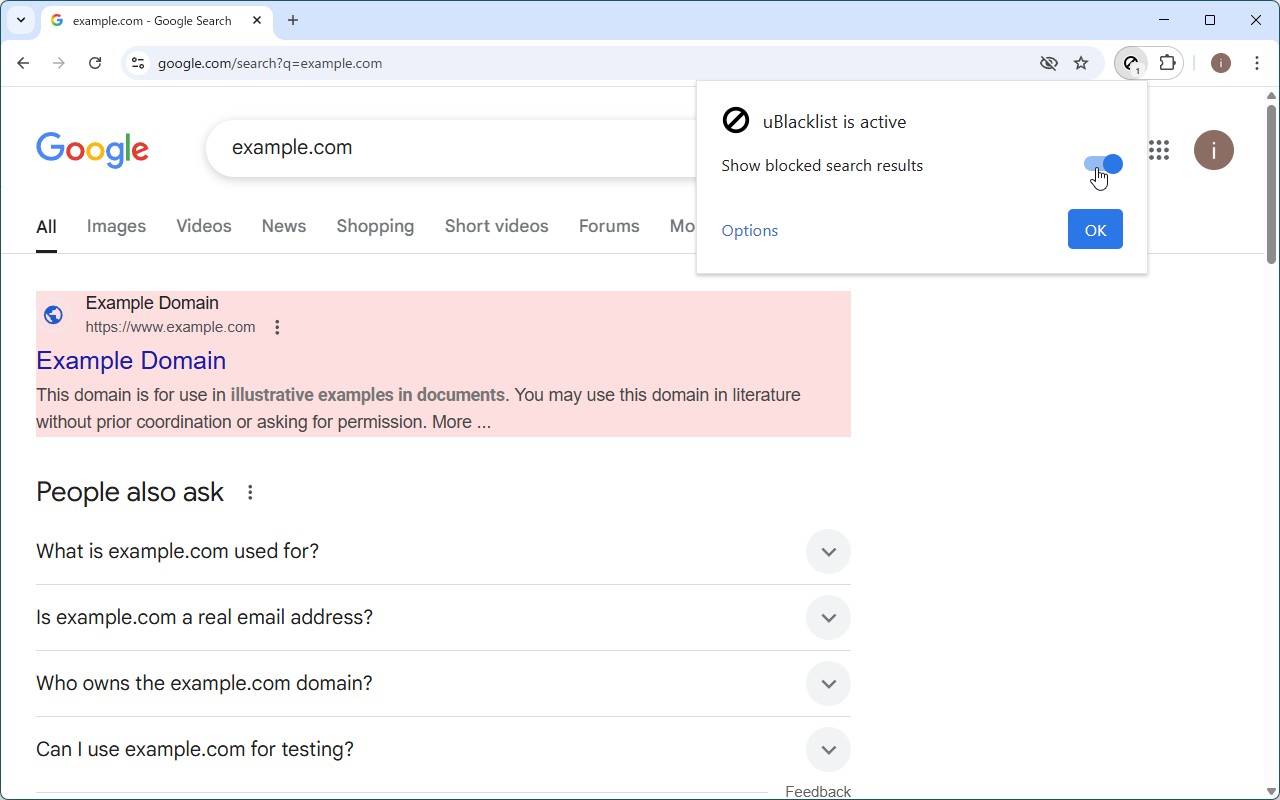Bookmark this page with the star icon

pyautogui.click(x=1081, y=63)
